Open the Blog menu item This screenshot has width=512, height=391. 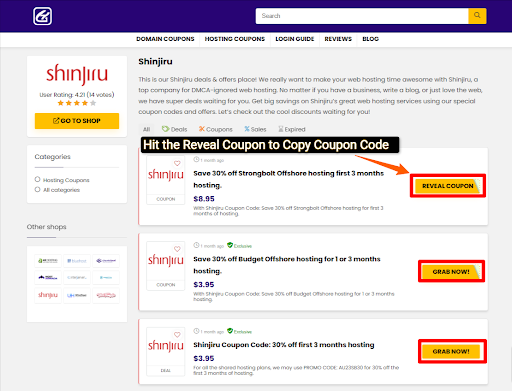[x=370, y=39]
